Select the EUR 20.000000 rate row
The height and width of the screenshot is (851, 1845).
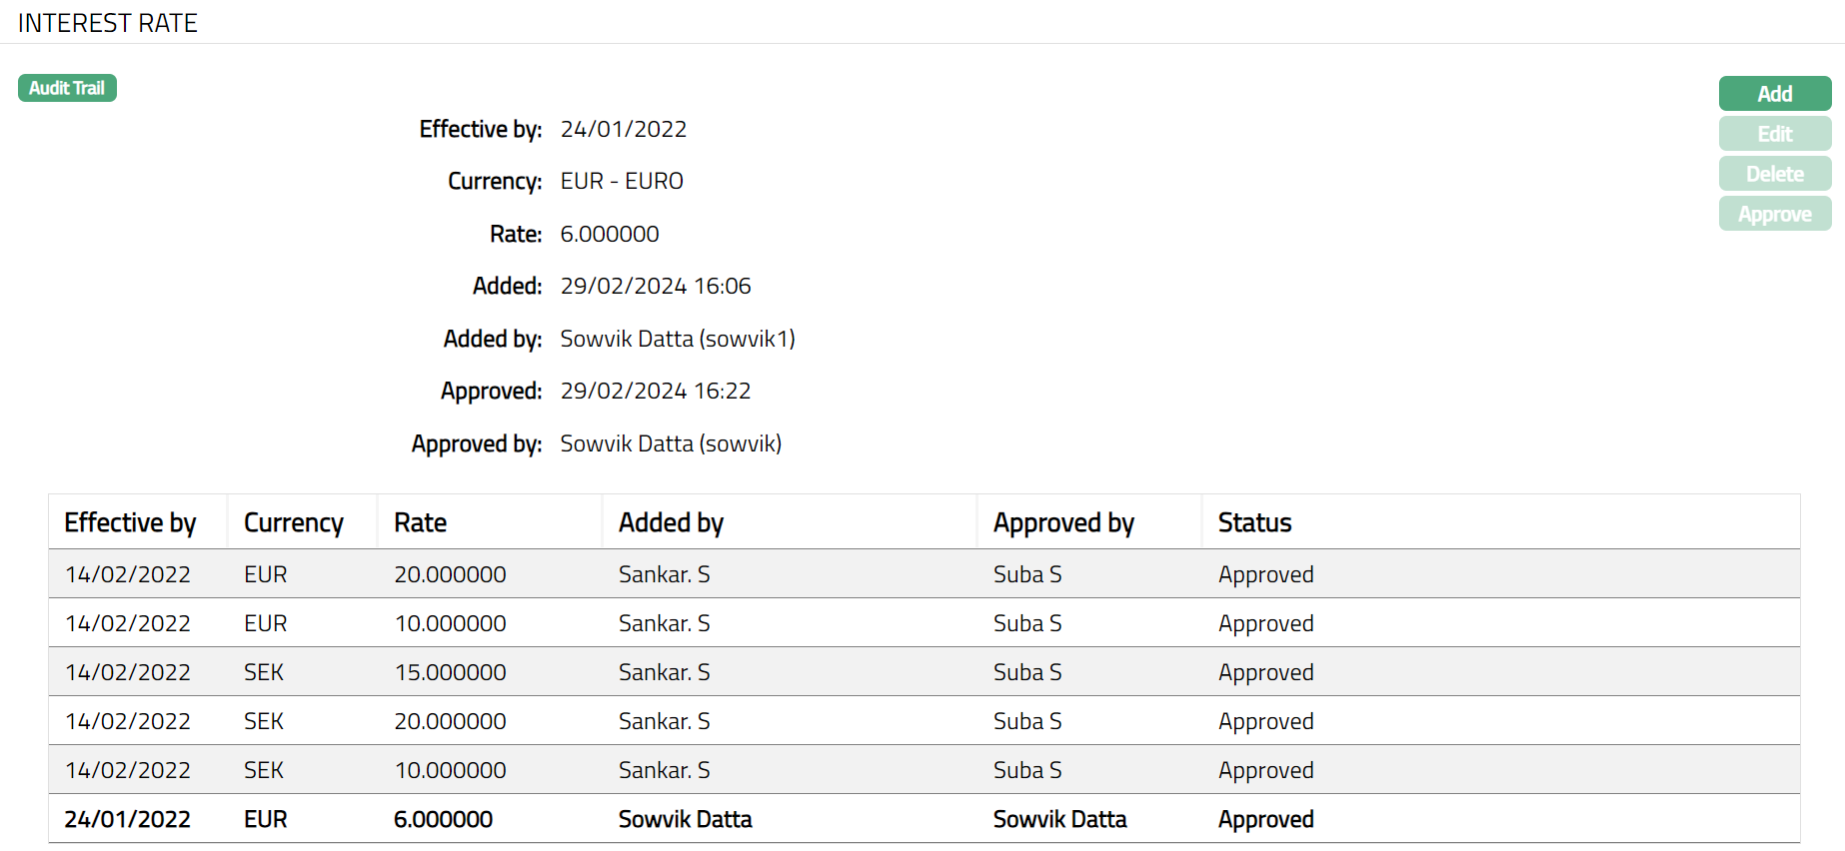450,575
